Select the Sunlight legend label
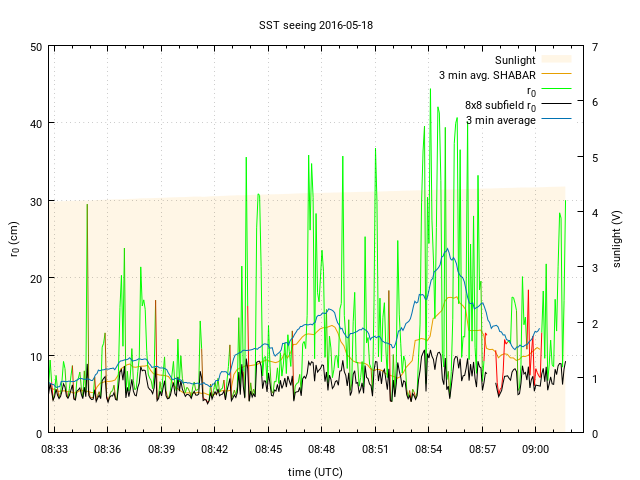The image size is (640, 480). 508,60
